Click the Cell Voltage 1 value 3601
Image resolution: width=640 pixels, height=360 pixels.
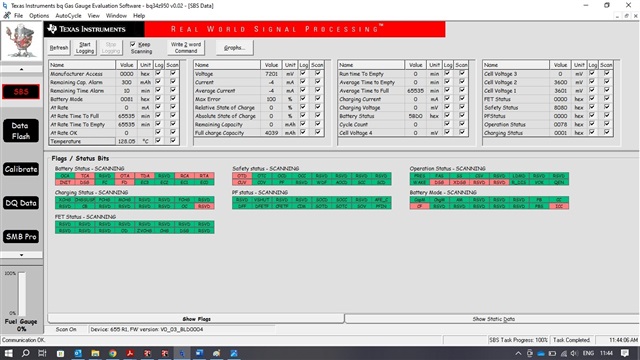[x=560, y=91]
